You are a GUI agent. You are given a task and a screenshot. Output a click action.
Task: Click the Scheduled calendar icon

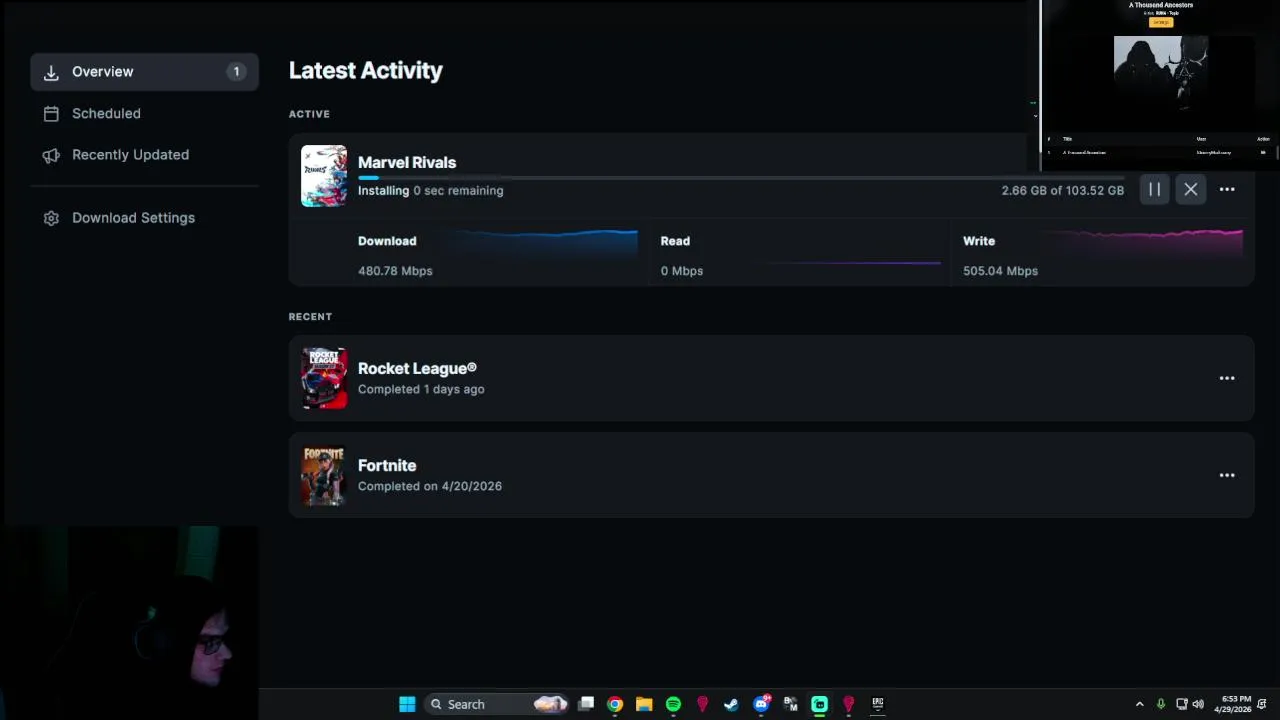51,114
